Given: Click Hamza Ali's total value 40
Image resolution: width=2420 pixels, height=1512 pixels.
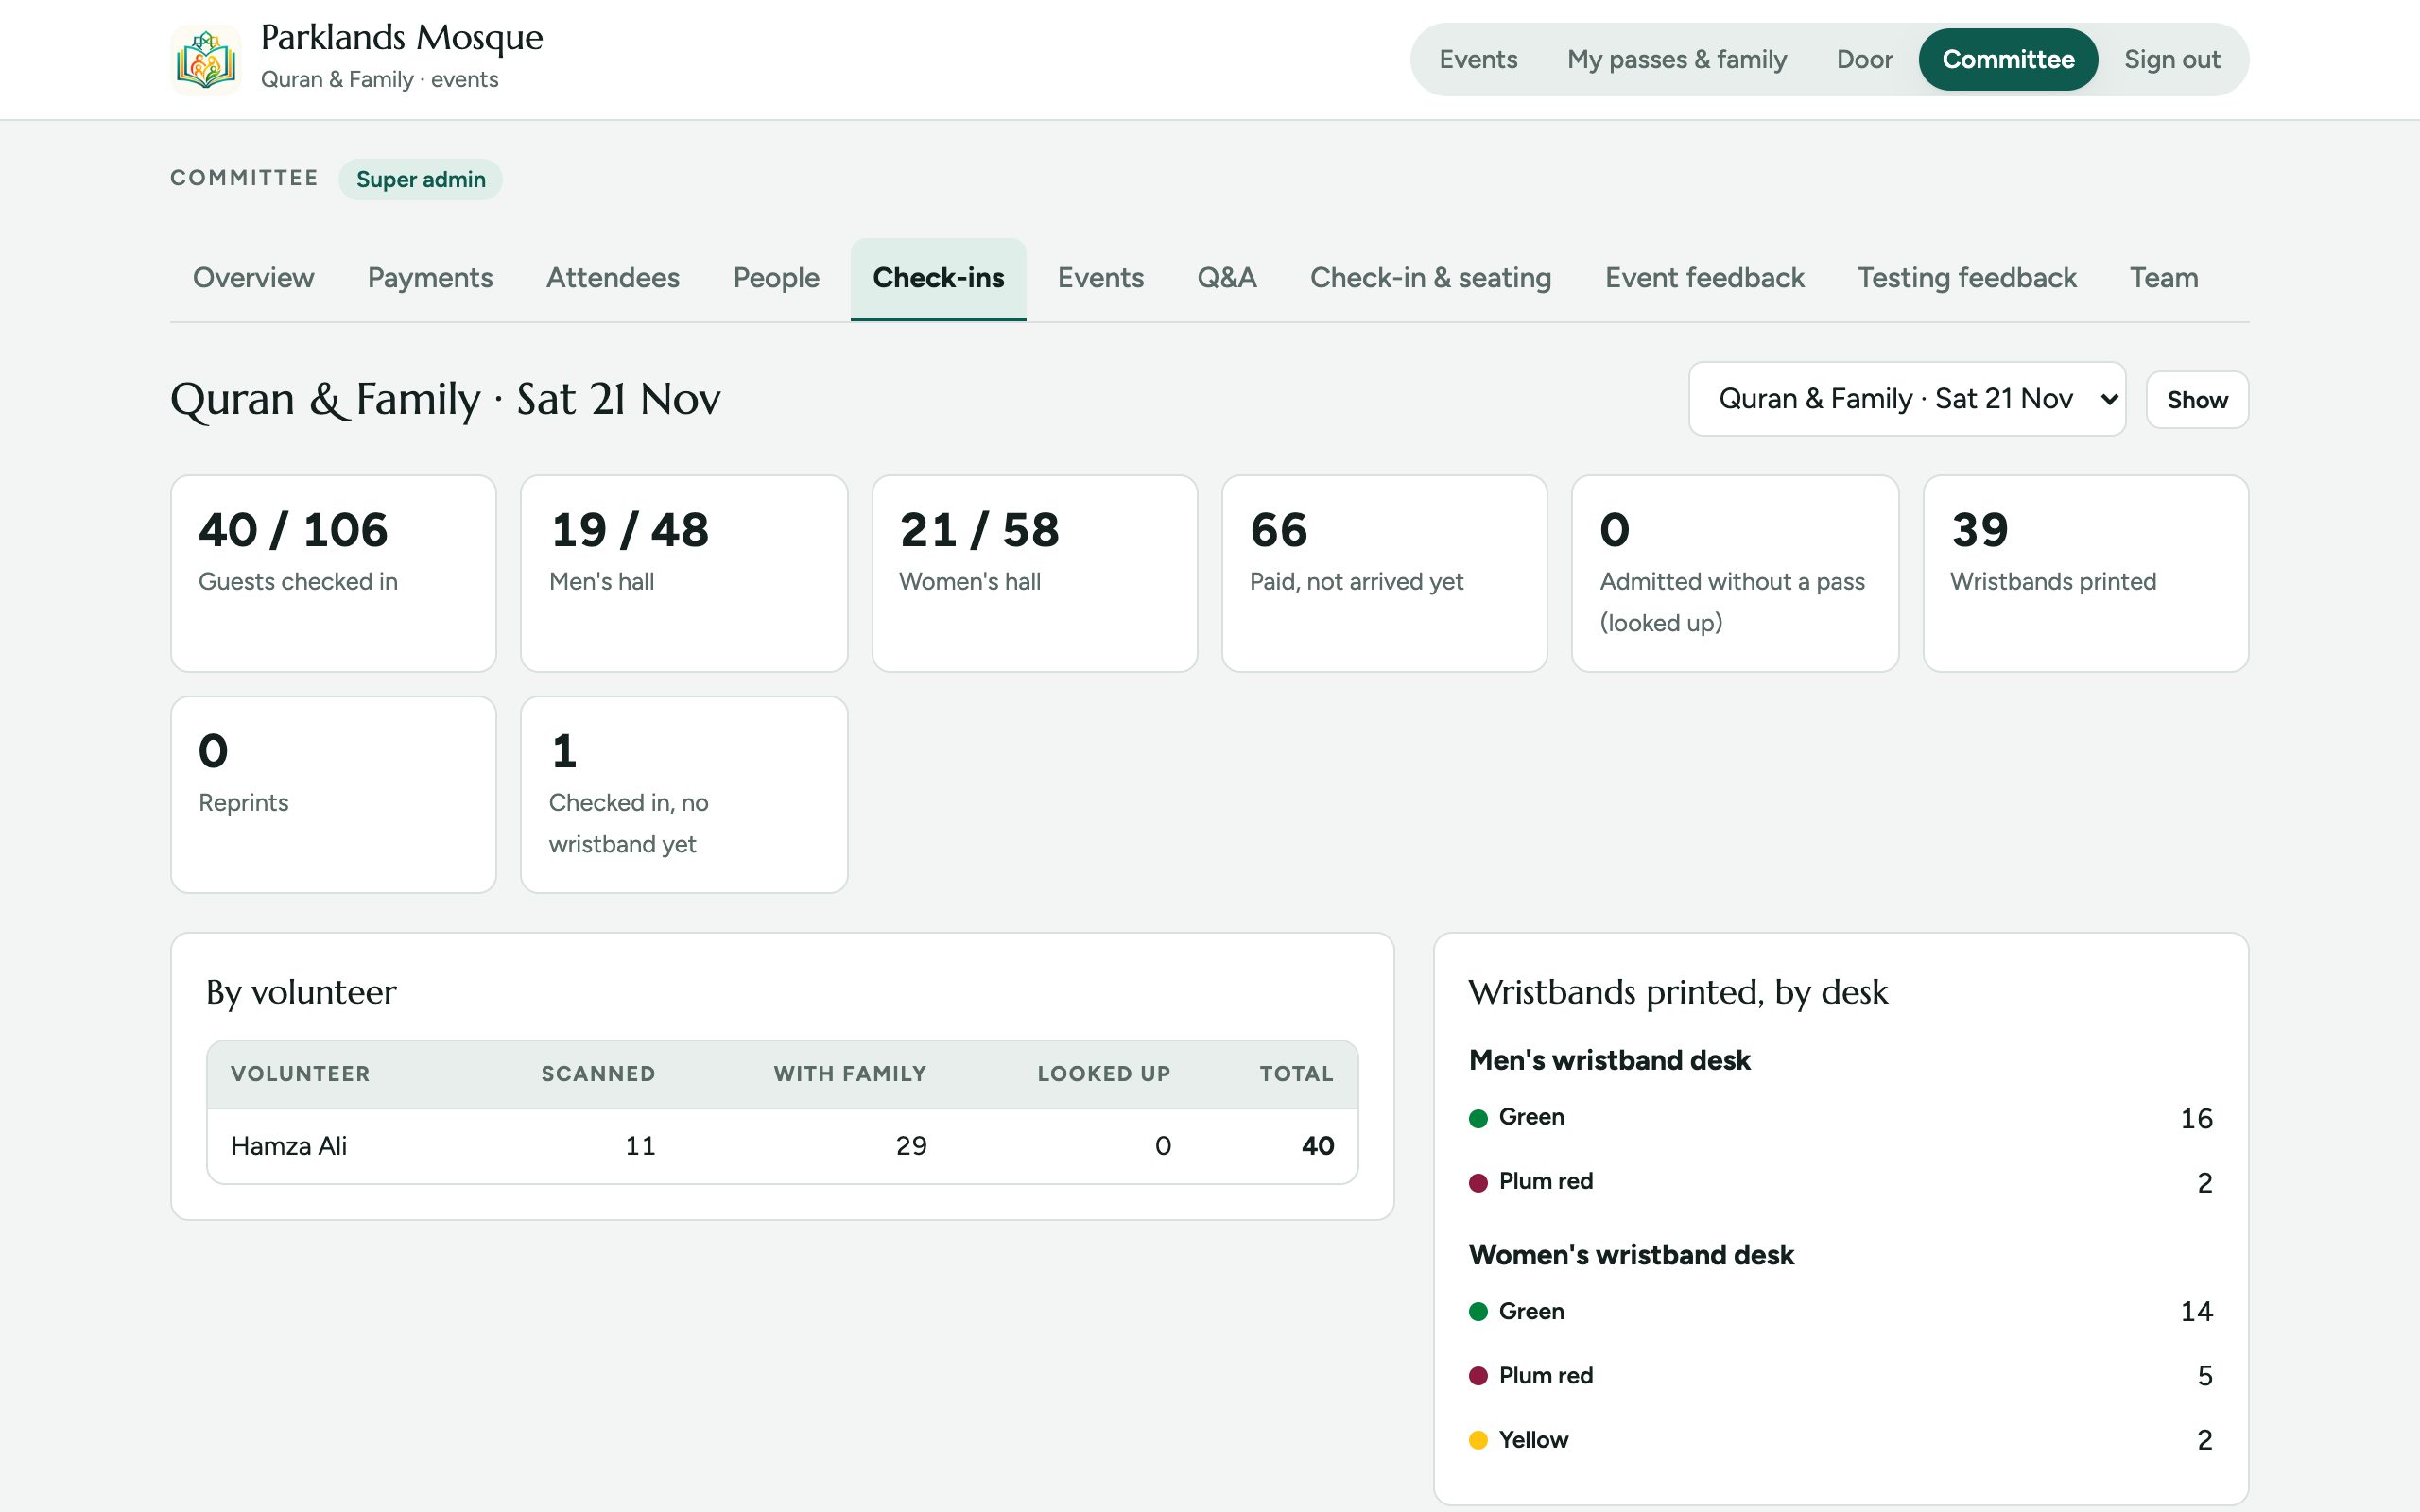Looking at the screenshot, I should (1317, 1146).
